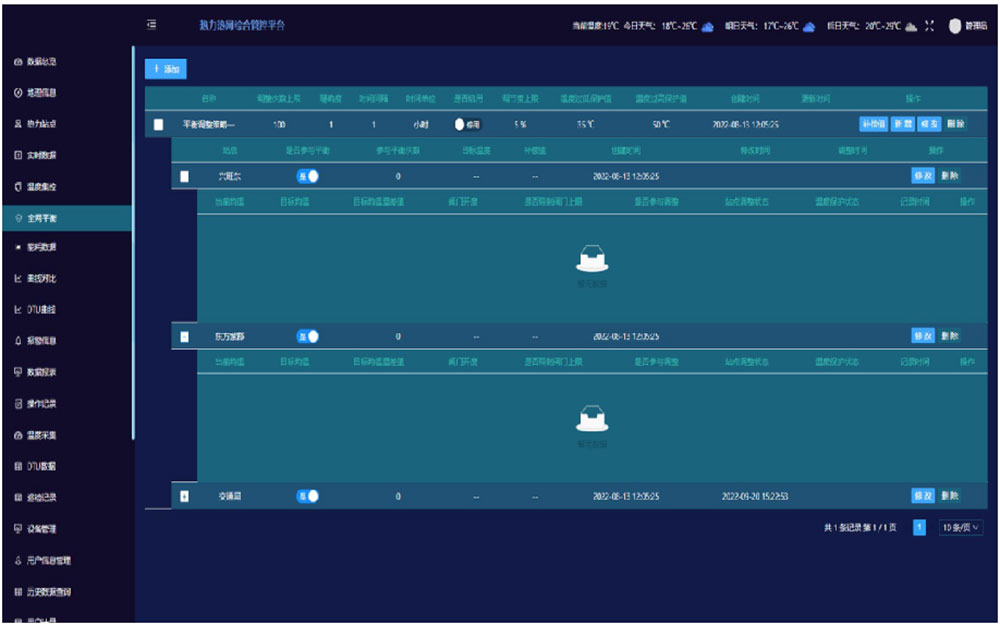Click the record count text beside pagination
This screenshot has height=625, width=1000.
click(860, 527)
